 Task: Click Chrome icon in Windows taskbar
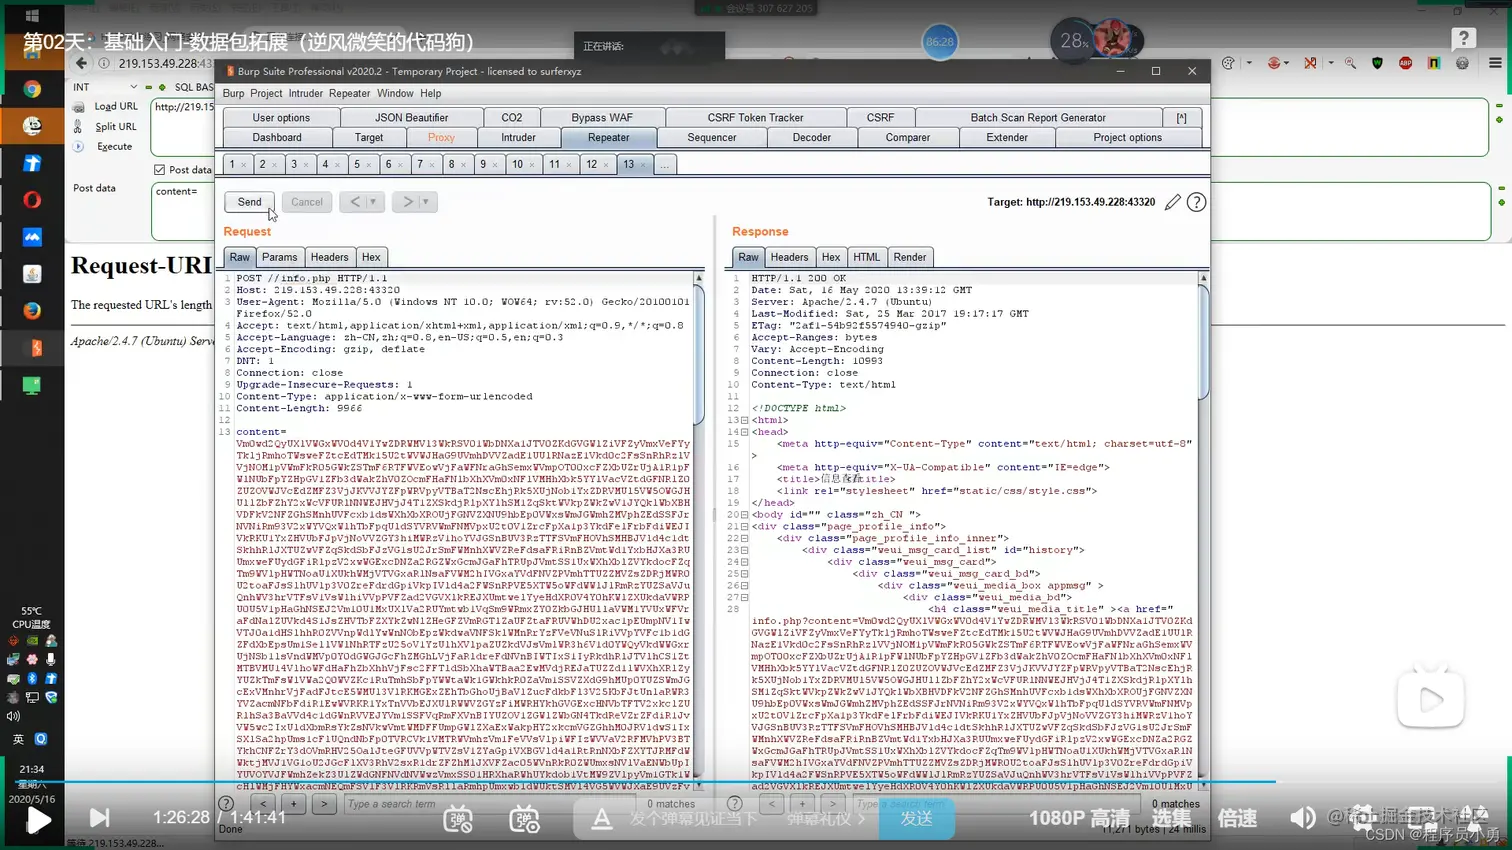click(x=32, y=89)
